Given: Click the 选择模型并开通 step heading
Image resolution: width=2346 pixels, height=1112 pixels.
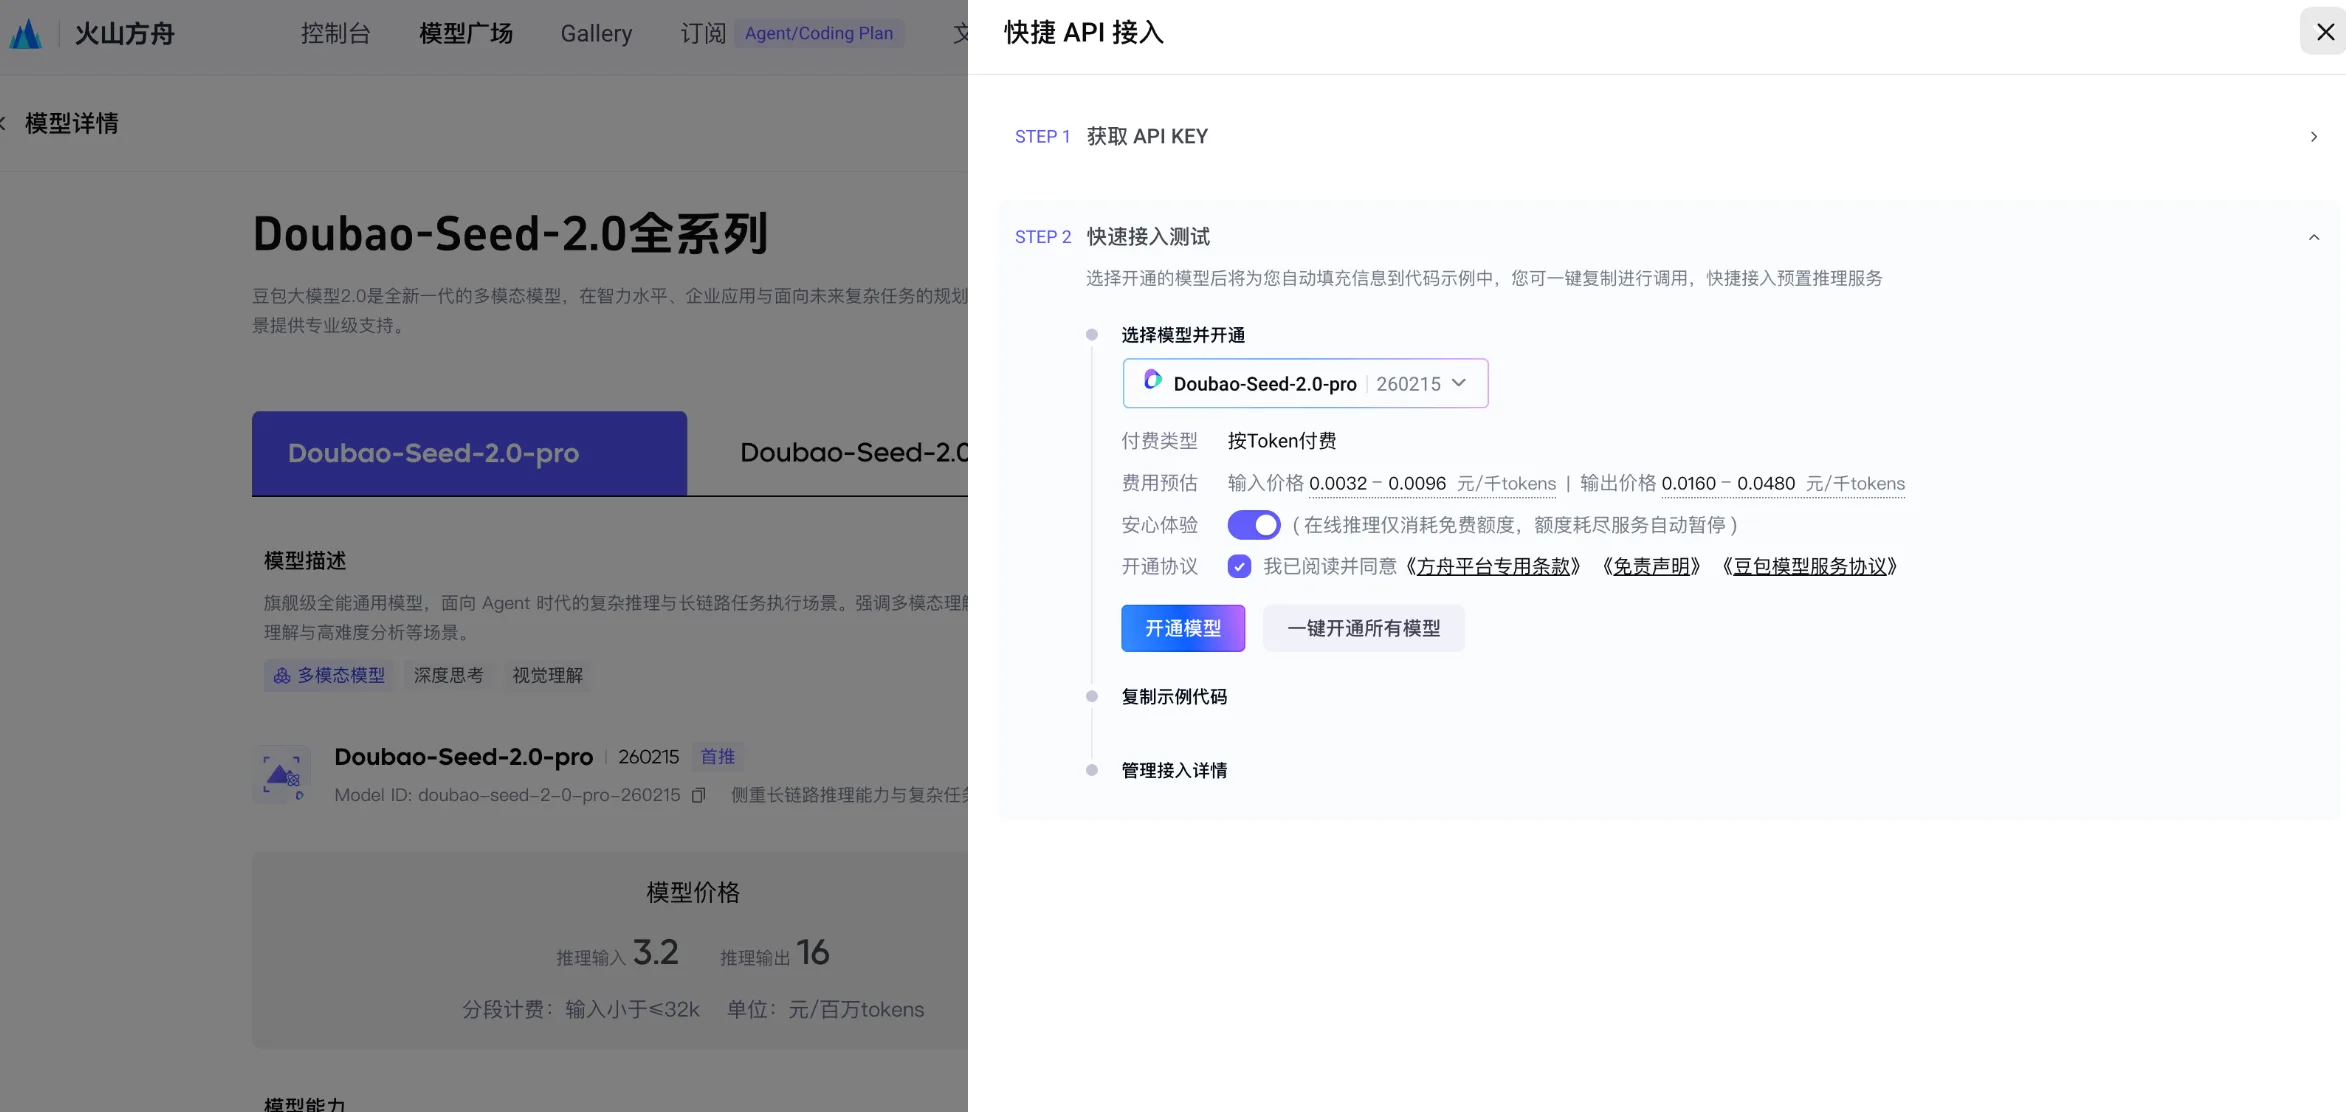Looking at the screenshot, I should [1183, 335].
